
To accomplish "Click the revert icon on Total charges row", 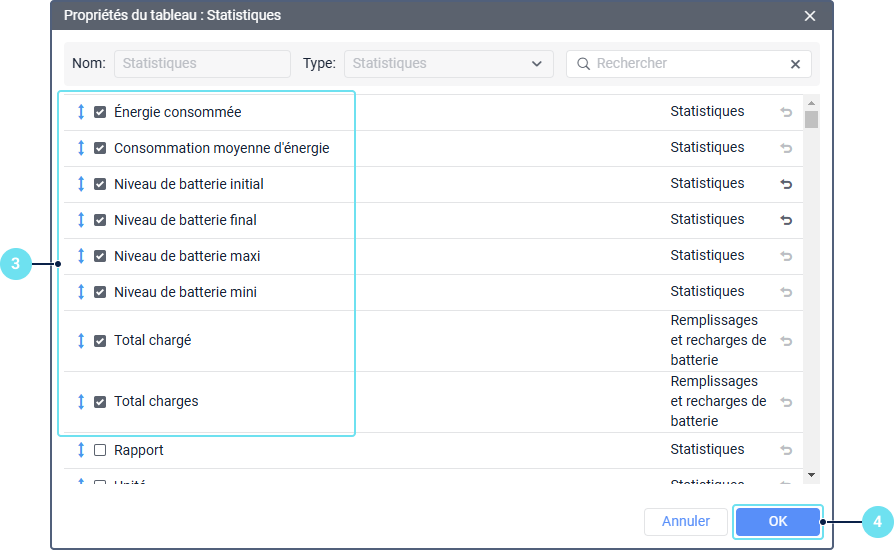I will [786, 402].
